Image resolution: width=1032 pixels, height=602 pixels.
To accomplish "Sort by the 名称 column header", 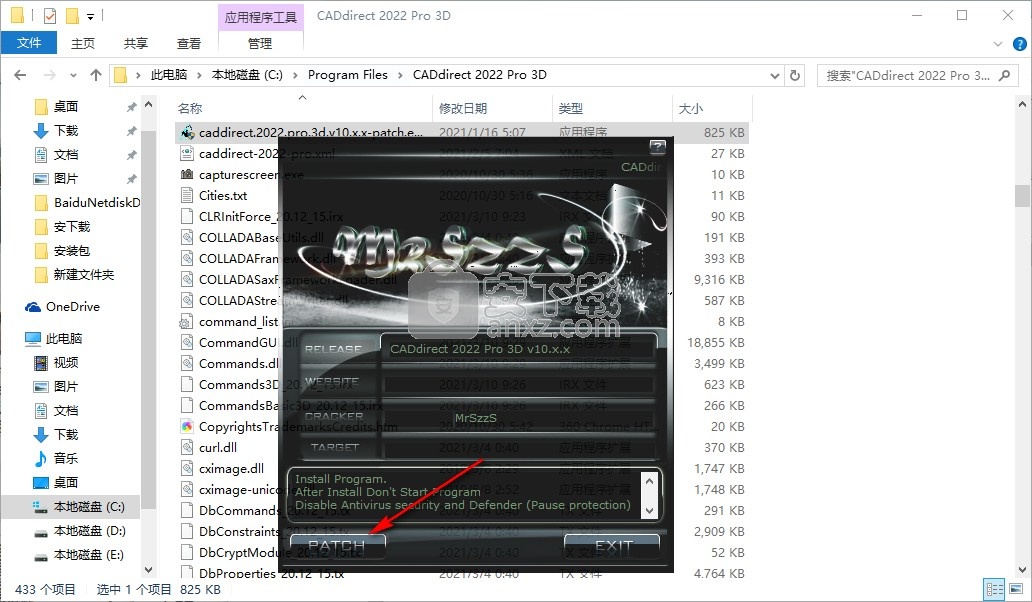I will click(x=190, y=109).
